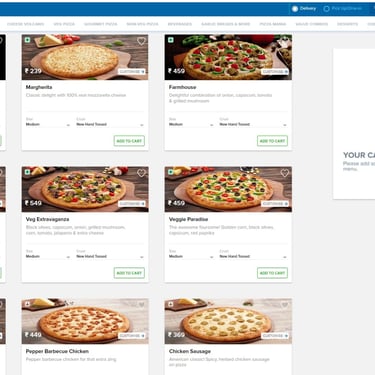This screenshot has height=375, width=375.
Task: Go to Cheese Volcano menu category
Action: [x=26, y=24]
